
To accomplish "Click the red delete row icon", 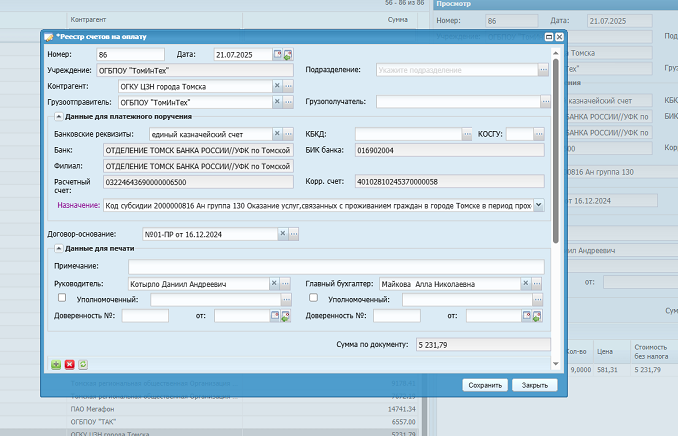I will pyautogui.click(x=70, y=365).
